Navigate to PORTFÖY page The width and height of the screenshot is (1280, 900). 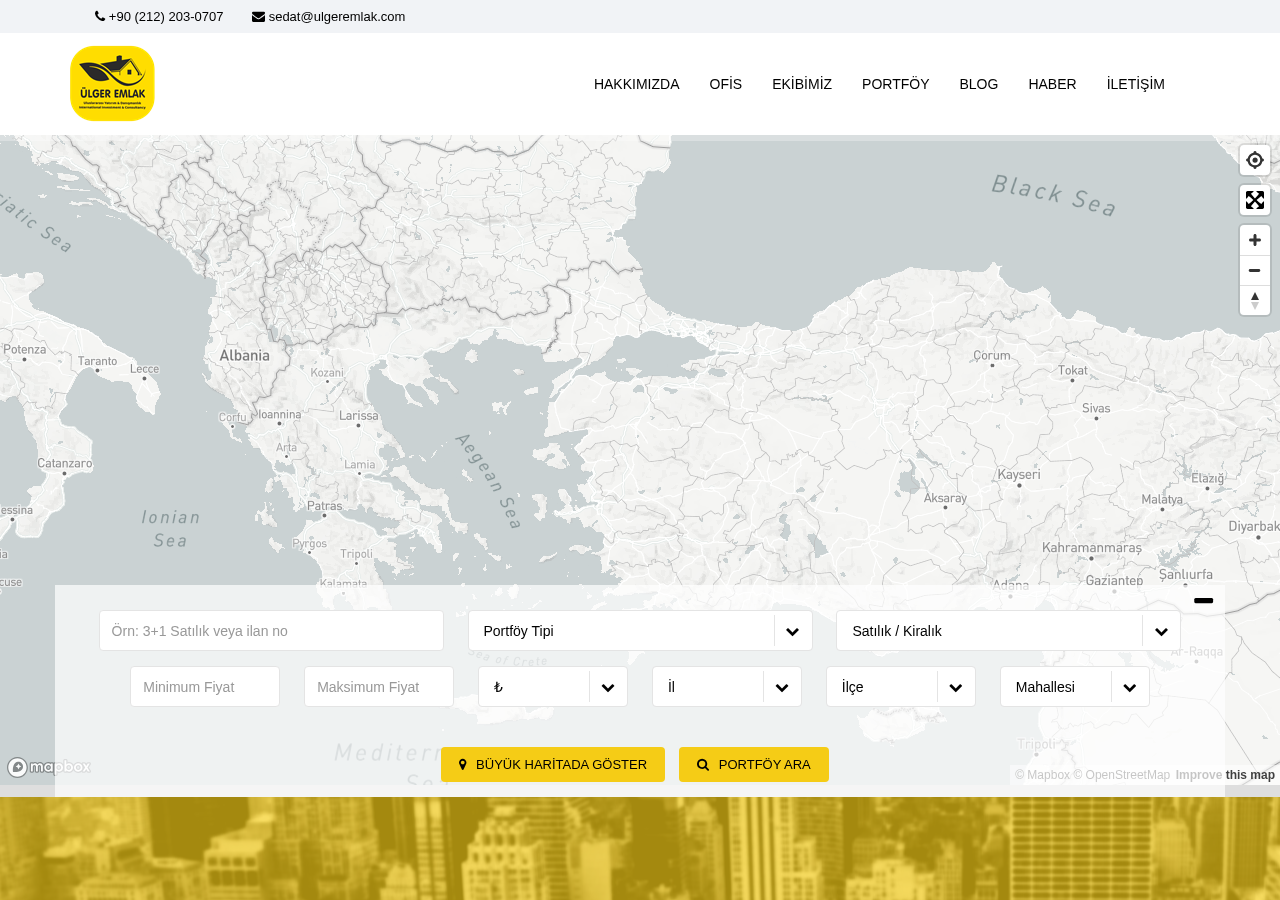(896, 84)
